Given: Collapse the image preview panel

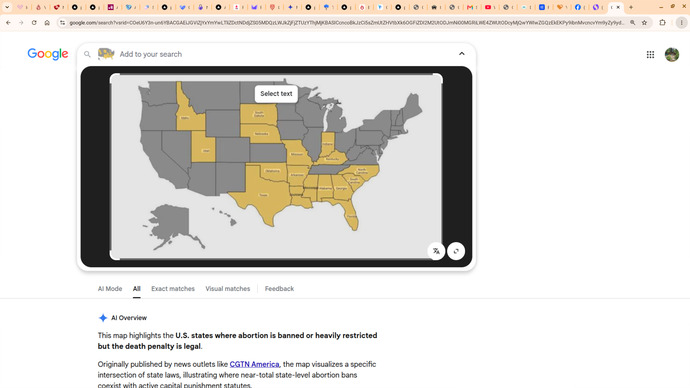Looking at the screenshot, I should pyautogui.click(x=462, y=54).
